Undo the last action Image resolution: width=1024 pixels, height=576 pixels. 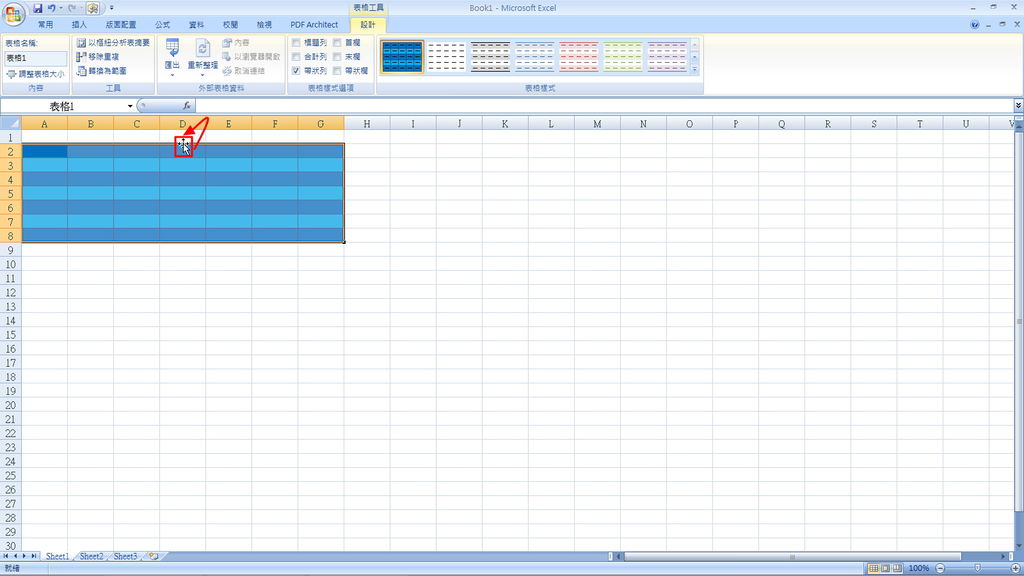click(x=52, y=8)
